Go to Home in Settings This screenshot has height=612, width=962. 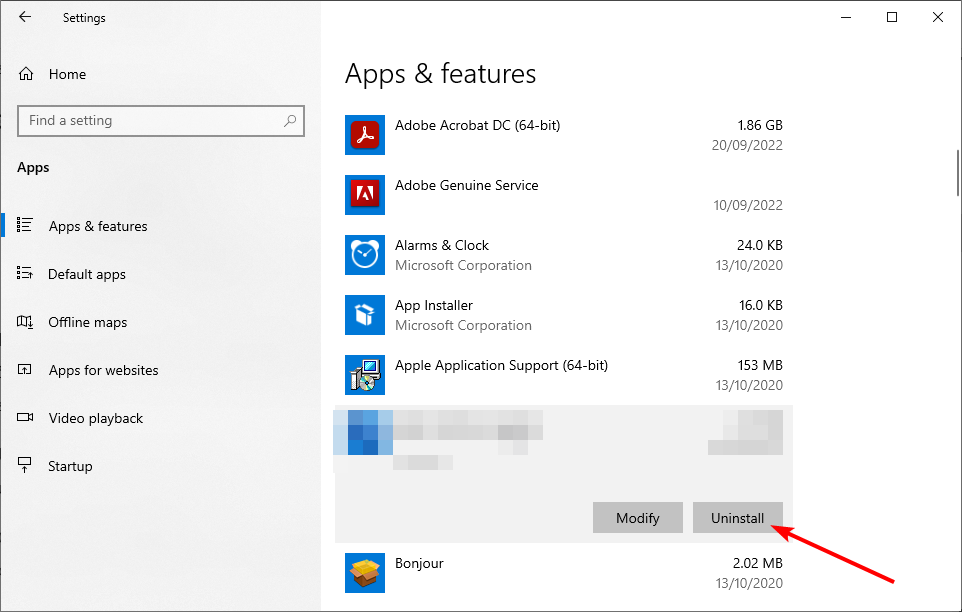click(x=67, y=74)
